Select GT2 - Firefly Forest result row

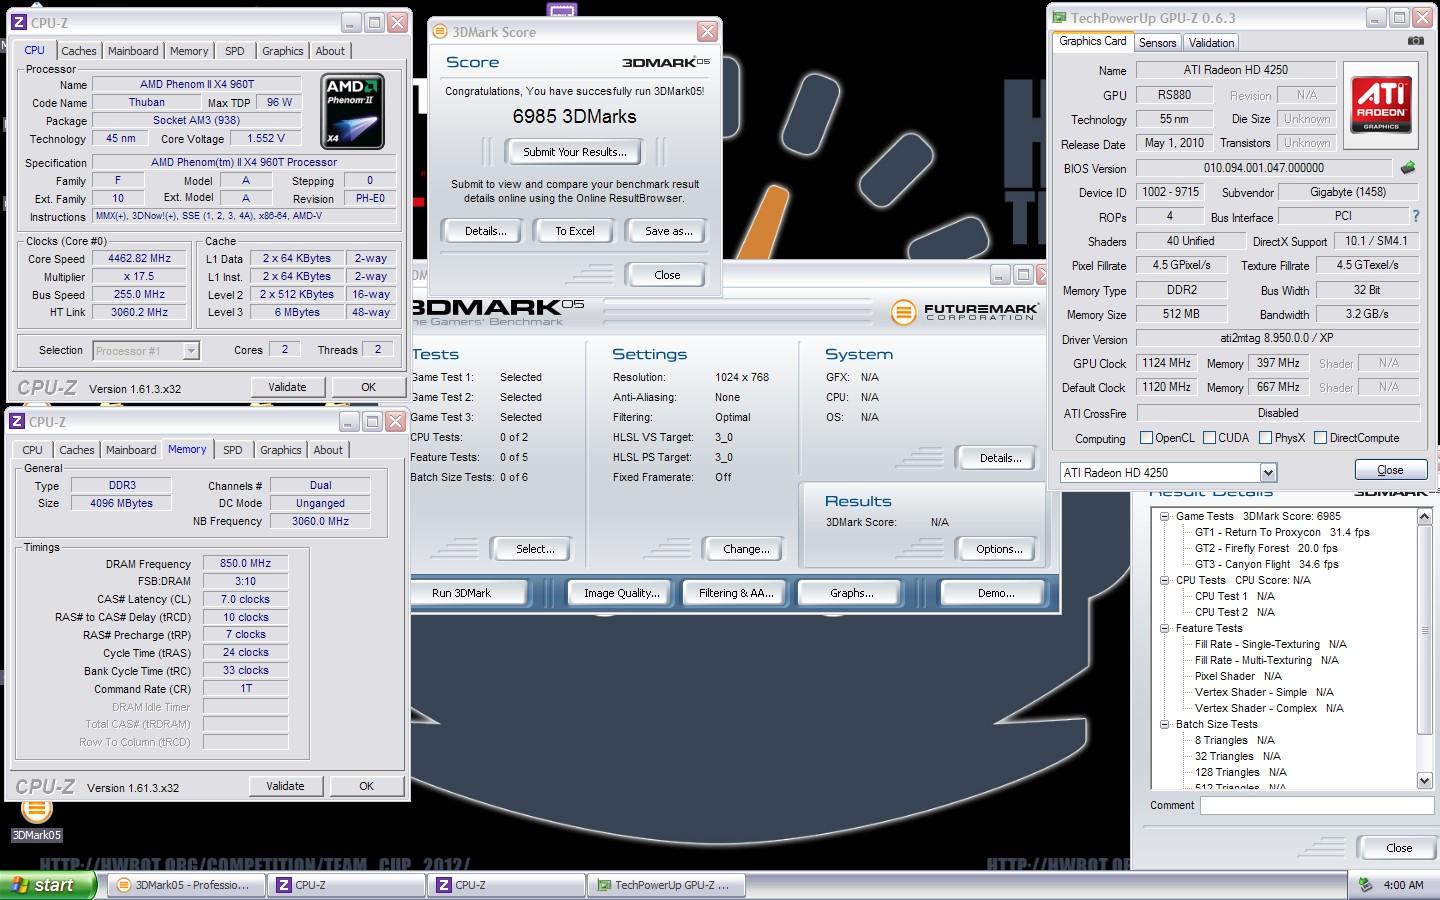tap(1266, 549)
